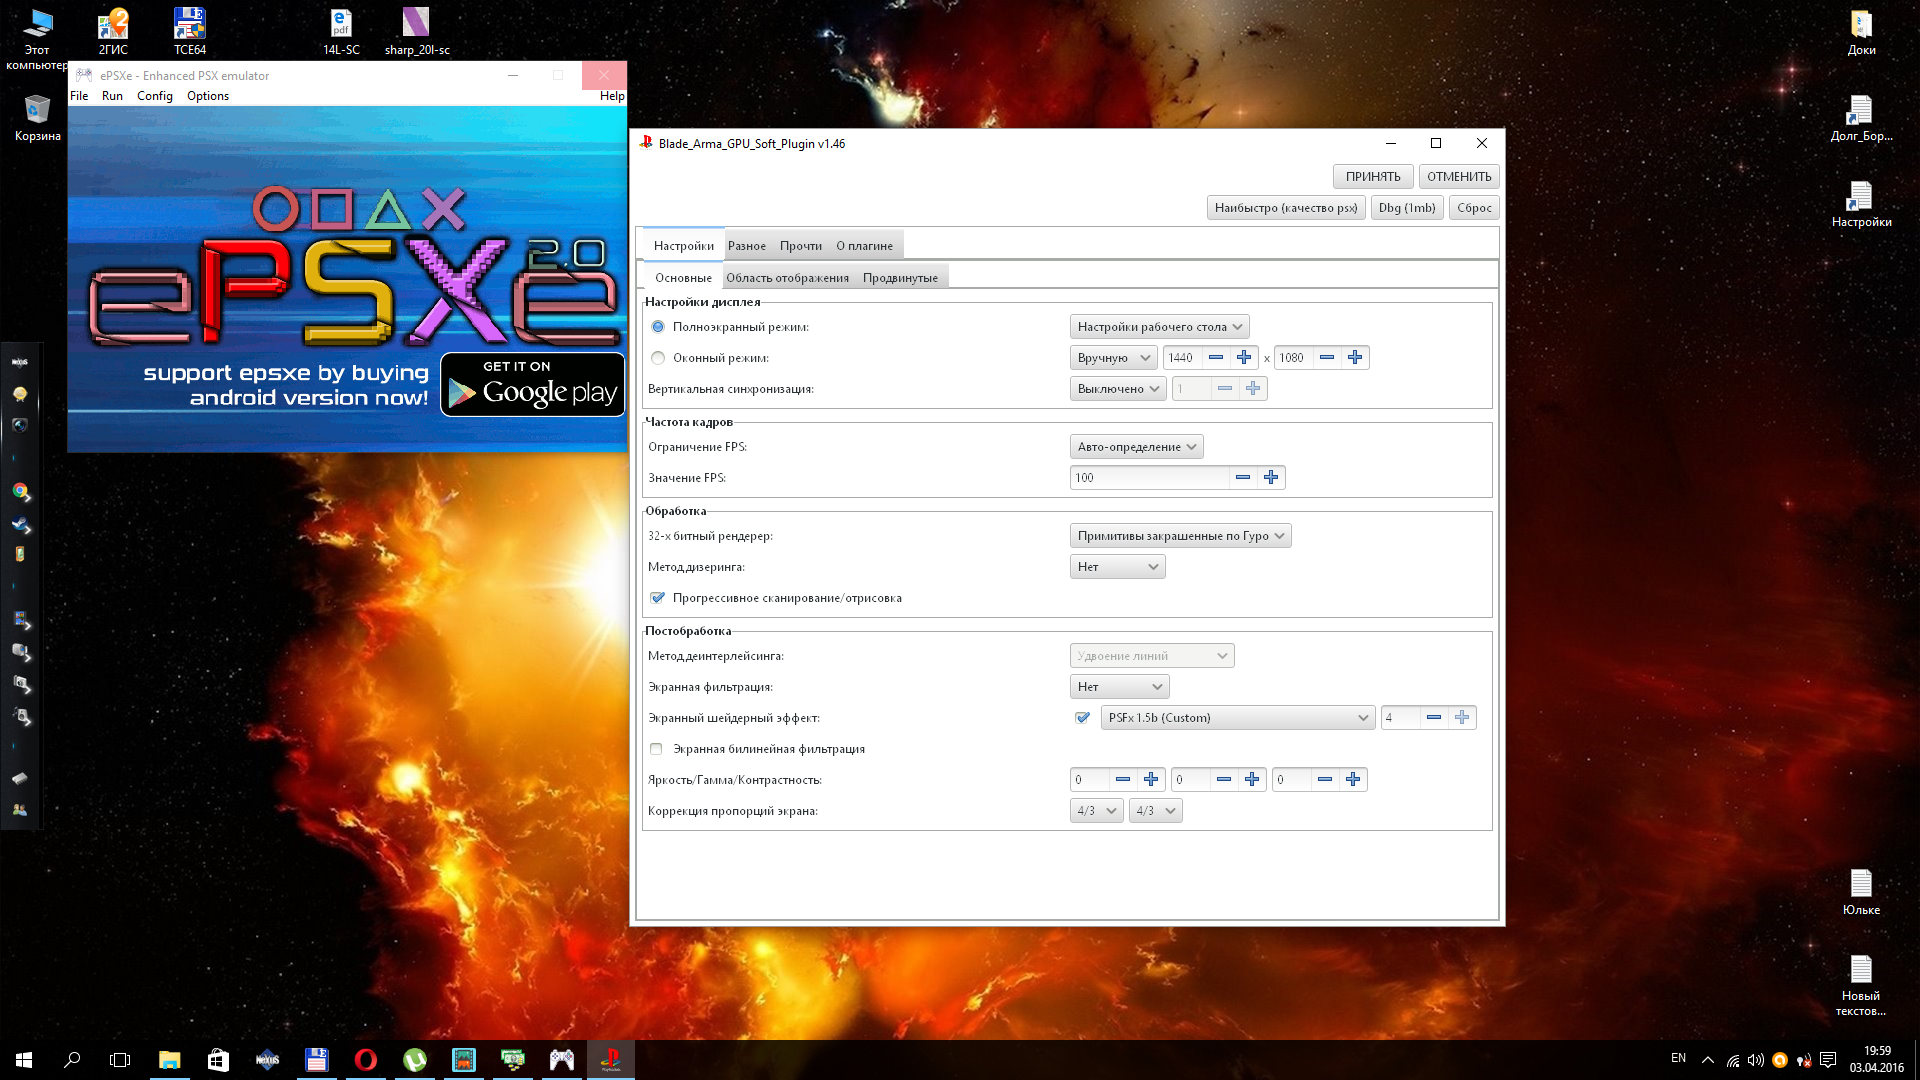Viewport: 1920px width, 1080px height.
Task: Open the second 4/3 aspect ratio dropdown
Action: (x=1155, y=811)
